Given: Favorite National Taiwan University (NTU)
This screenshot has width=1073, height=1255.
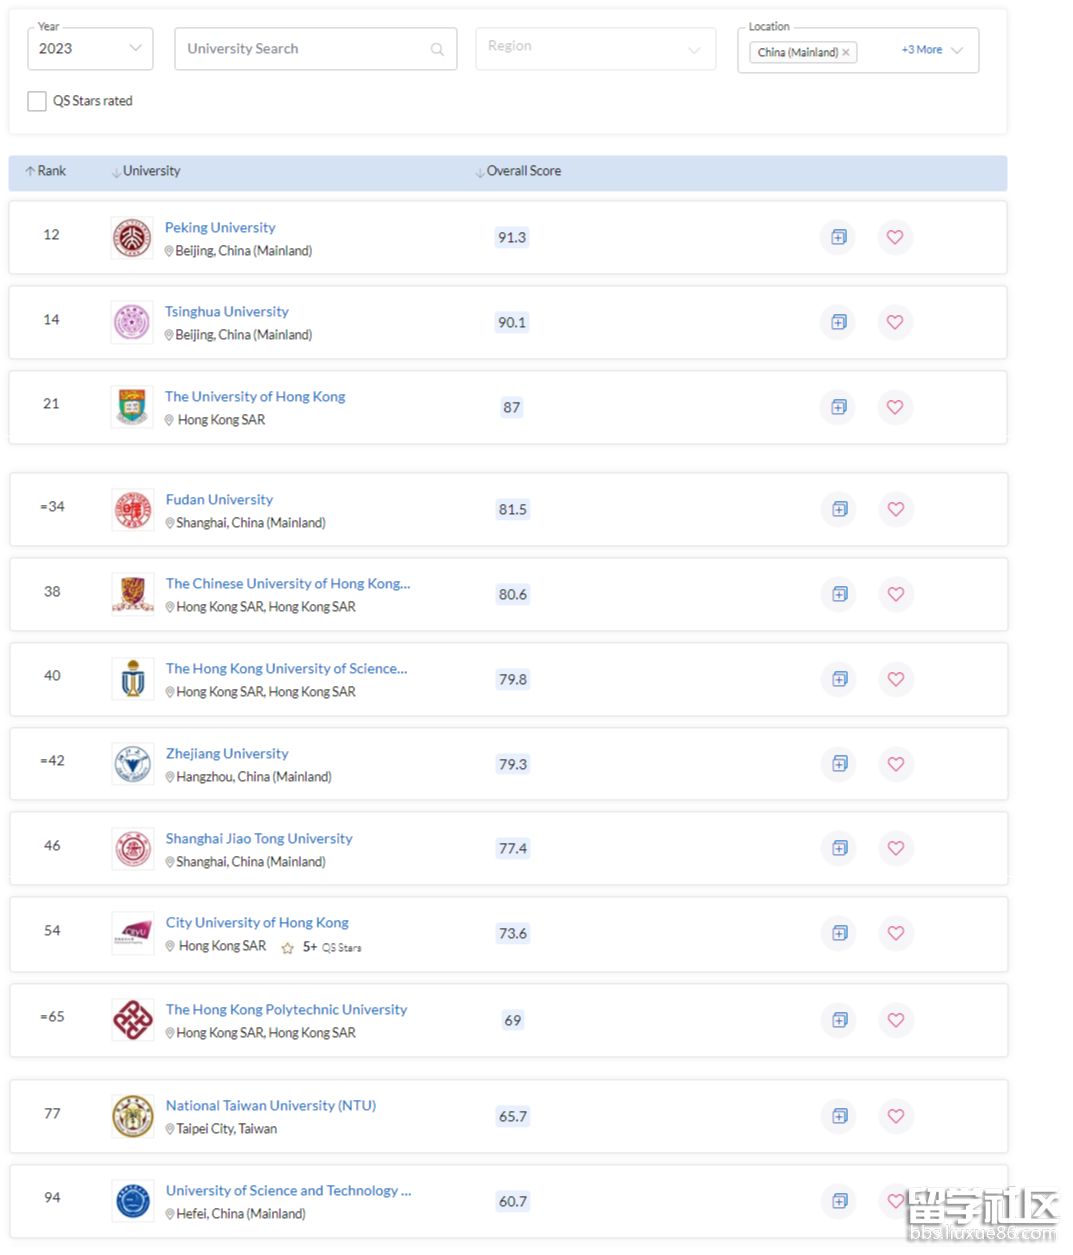Looking at the screenshot, I should 896,1116.
